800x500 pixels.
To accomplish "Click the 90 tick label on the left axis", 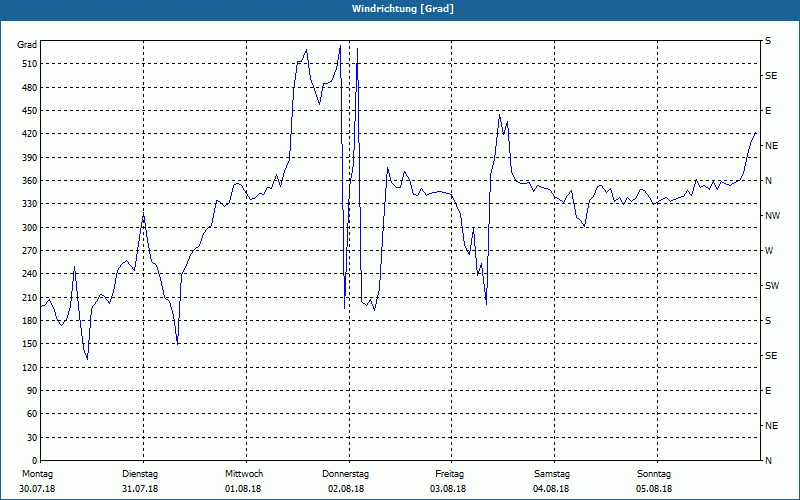I will pyautogui.click(x=32, y=391).
